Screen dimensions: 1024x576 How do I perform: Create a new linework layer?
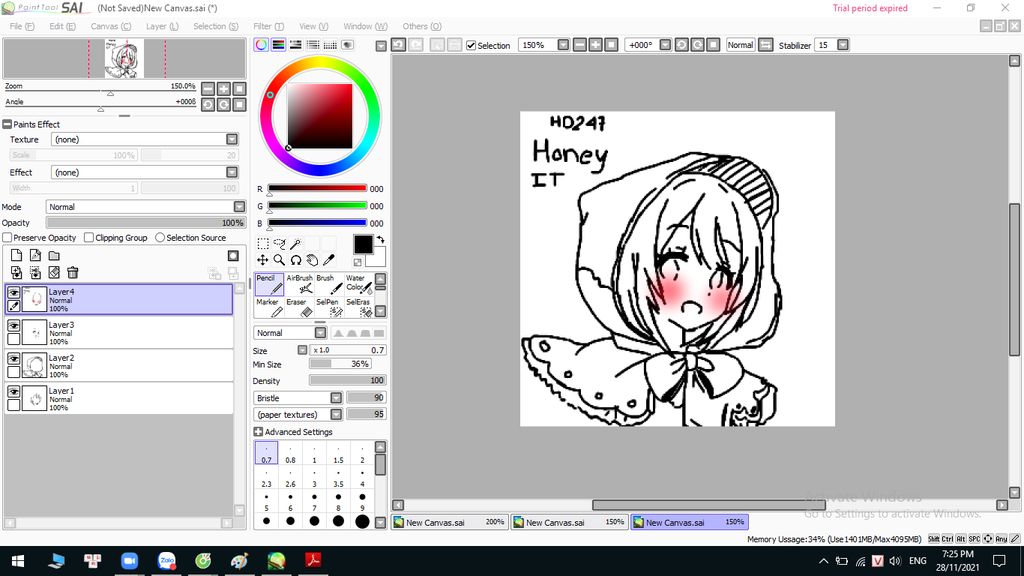[35, 255]
